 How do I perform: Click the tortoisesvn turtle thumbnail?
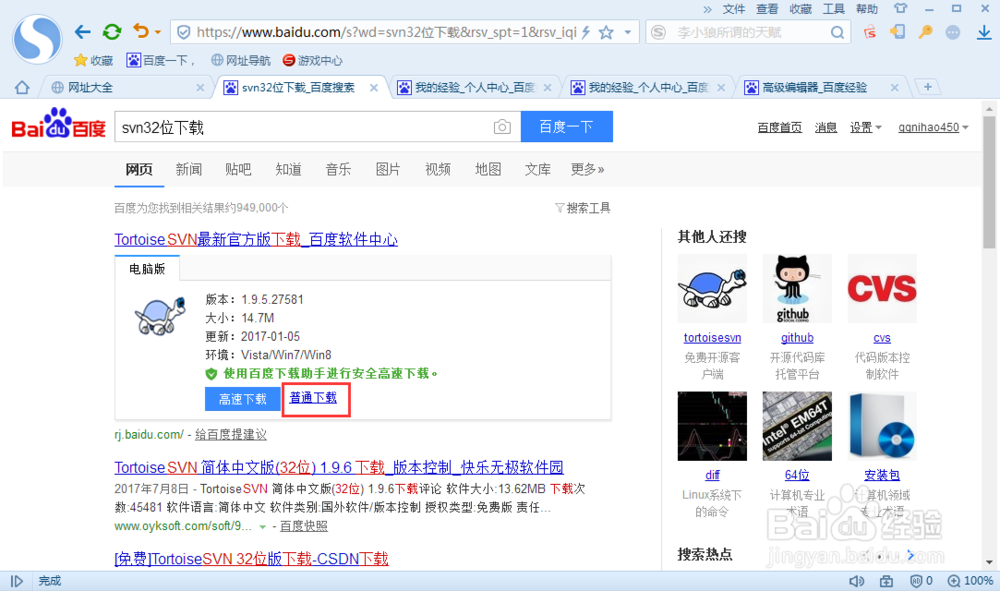pos(712,288)
